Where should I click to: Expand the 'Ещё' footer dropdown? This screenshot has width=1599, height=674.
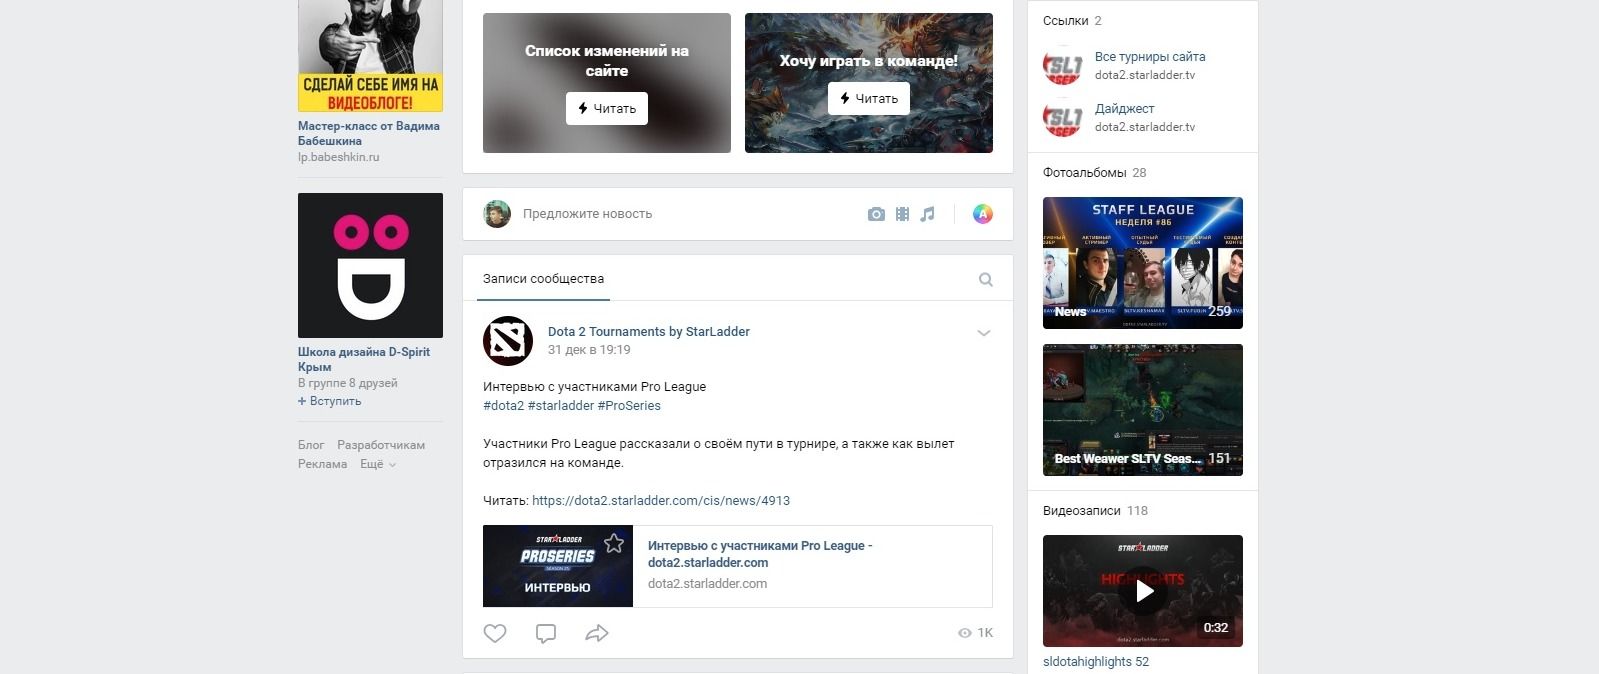378,464
